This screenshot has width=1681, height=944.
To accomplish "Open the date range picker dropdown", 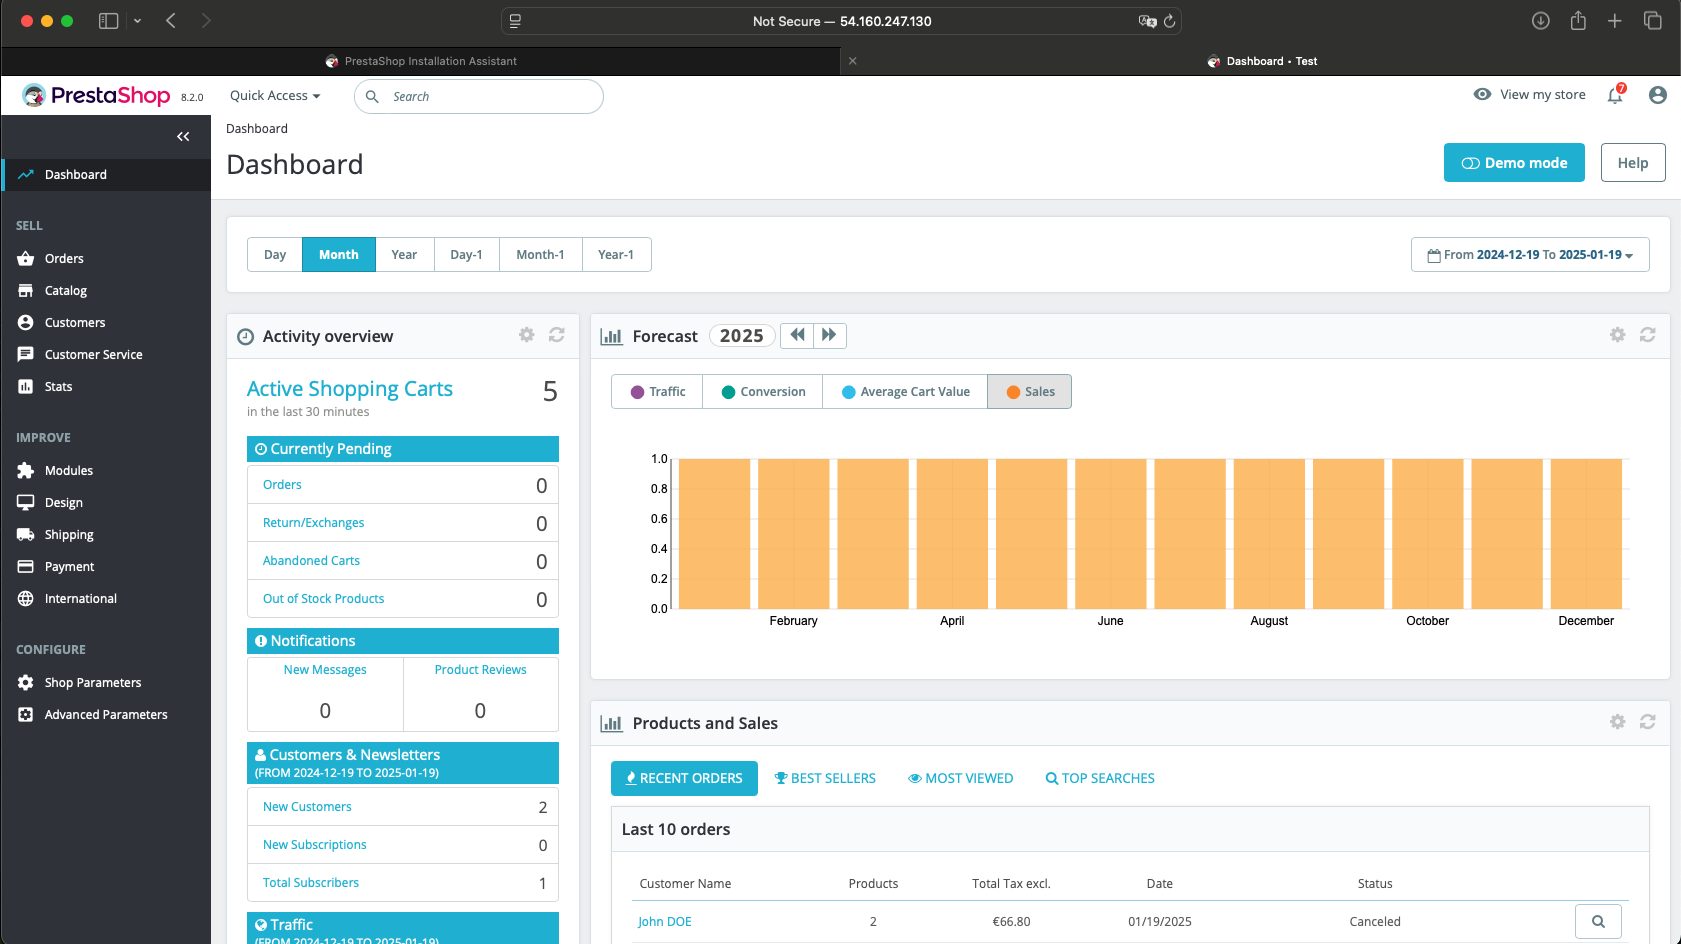I will 1529,255.
